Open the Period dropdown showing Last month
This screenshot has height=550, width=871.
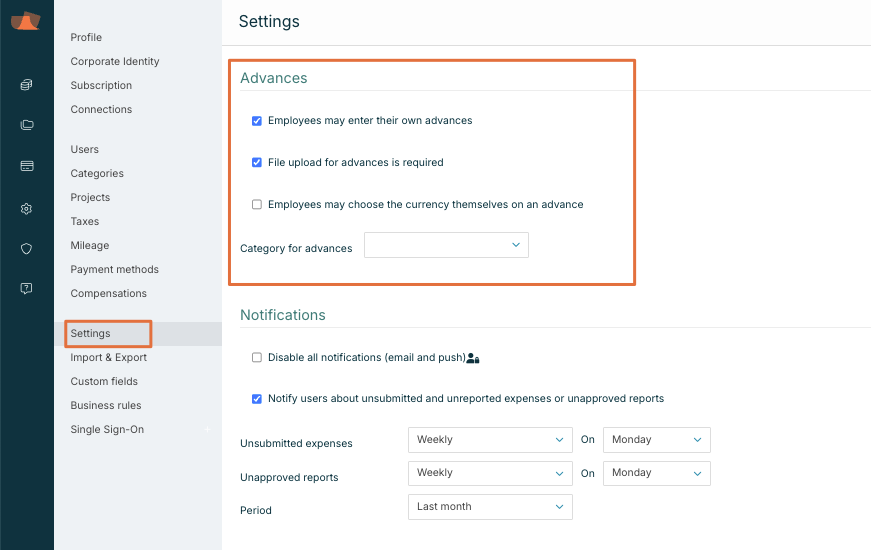tap(490, 507)
